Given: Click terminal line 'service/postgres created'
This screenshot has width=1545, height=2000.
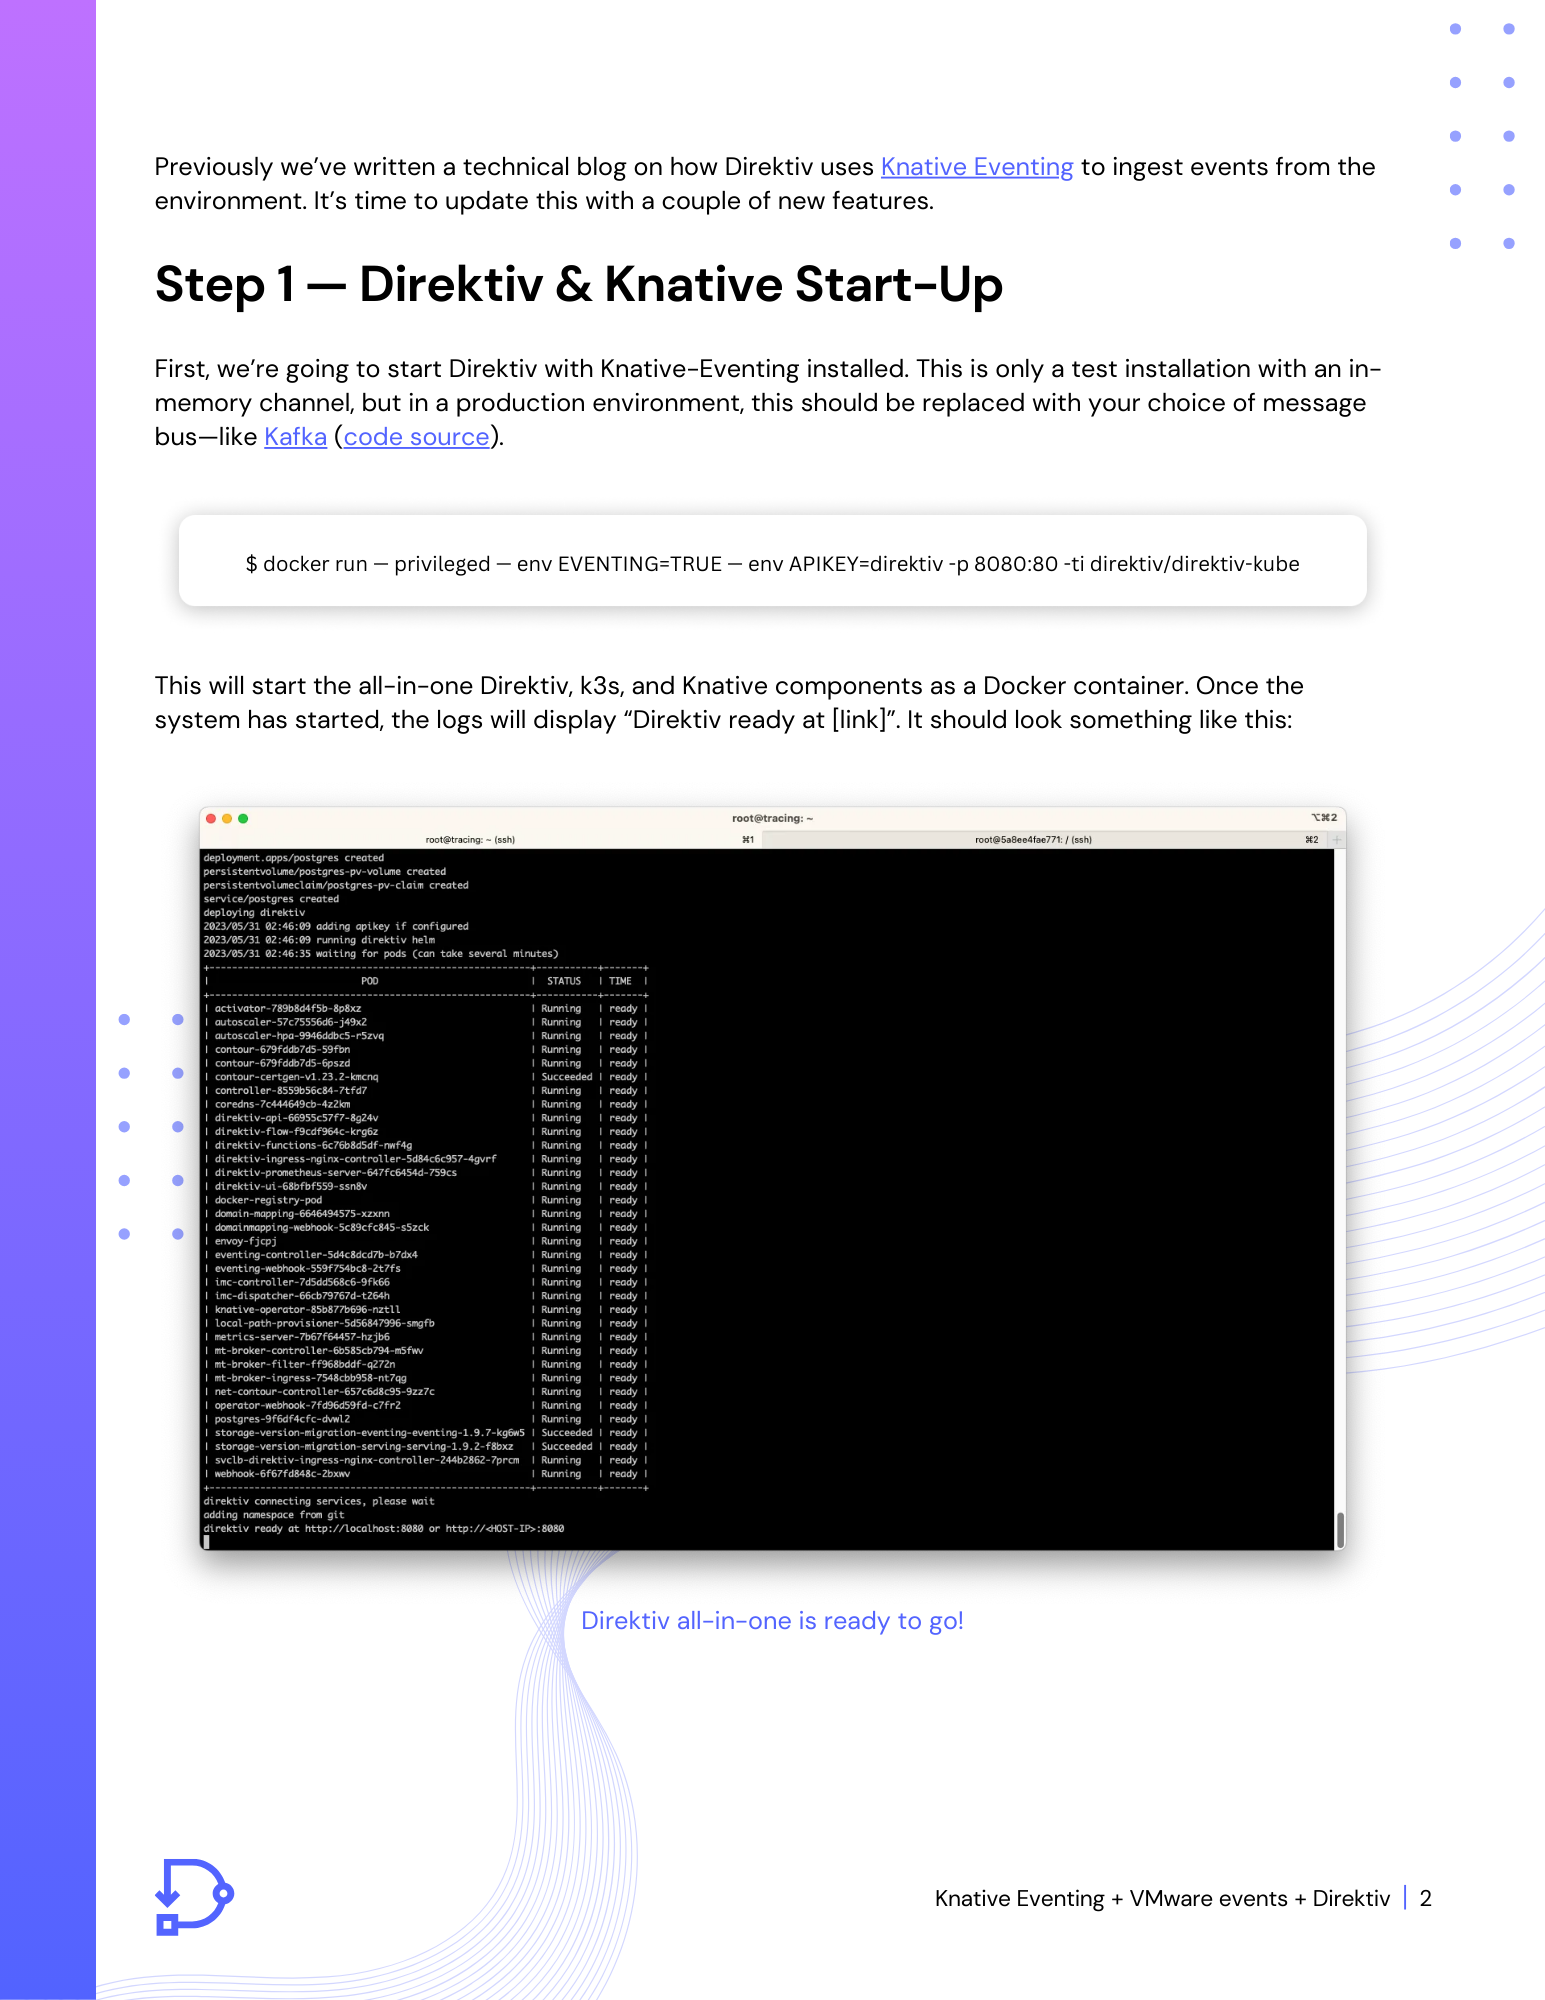Looking at the screenshot, I should tap(271, 899).
